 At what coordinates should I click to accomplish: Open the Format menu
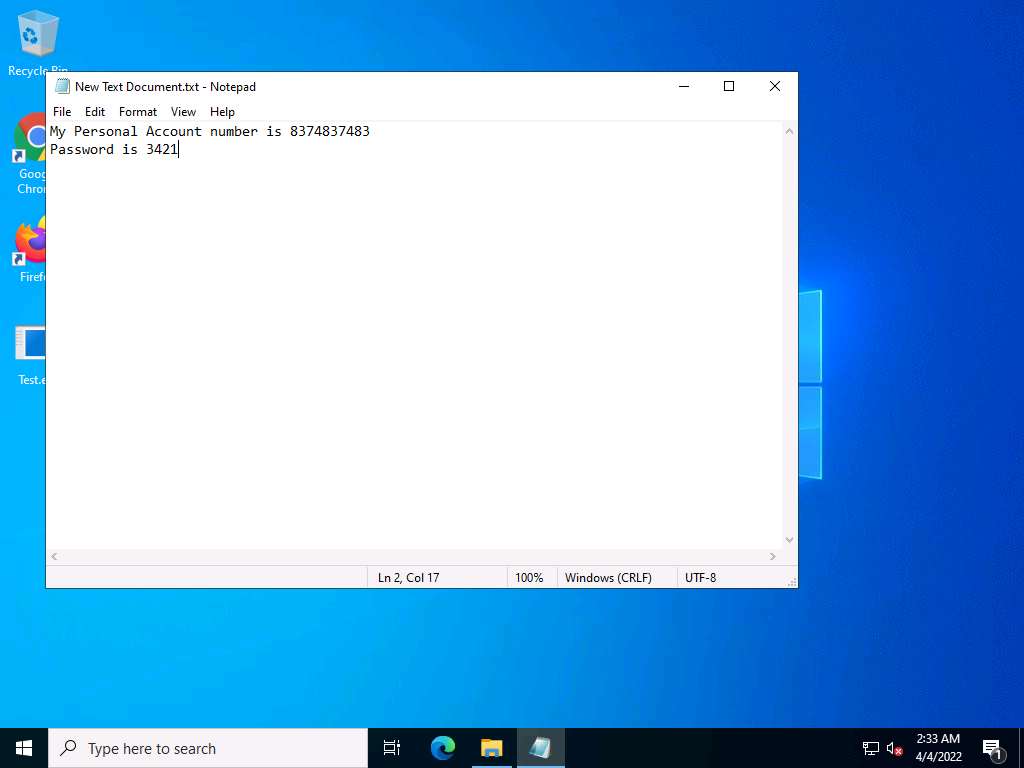click(x=138, y=112)
